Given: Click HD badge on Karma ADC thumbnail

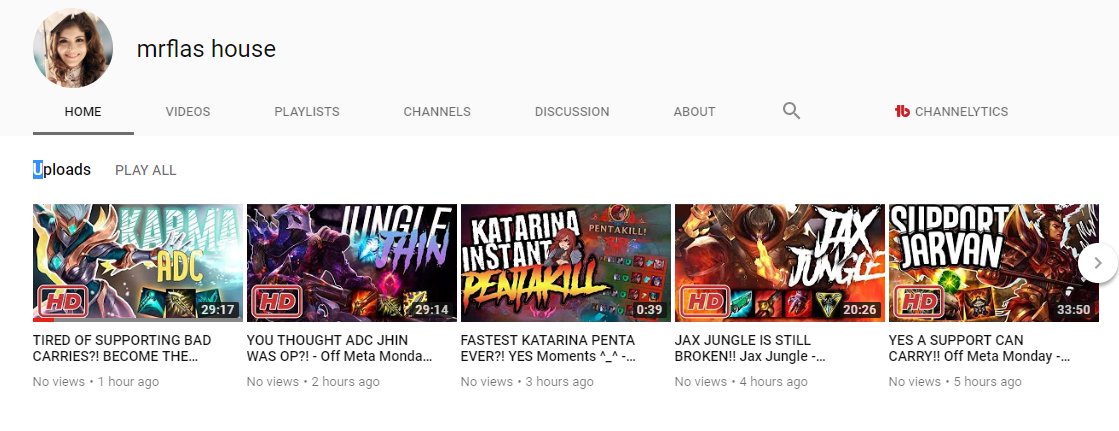Looking at the screenshot, I should [63, 302].
